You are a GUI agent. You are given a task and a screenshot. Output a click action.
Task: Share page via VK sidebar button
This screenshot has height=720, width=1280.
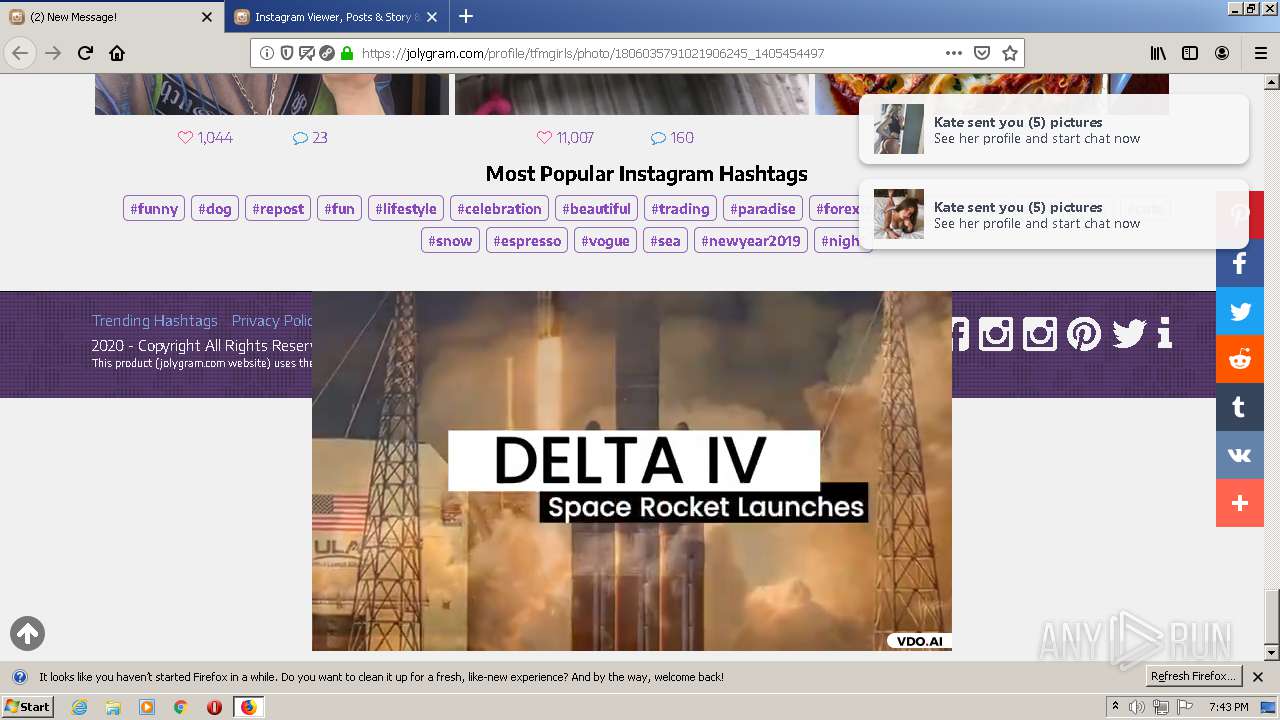coord(1240,455)
